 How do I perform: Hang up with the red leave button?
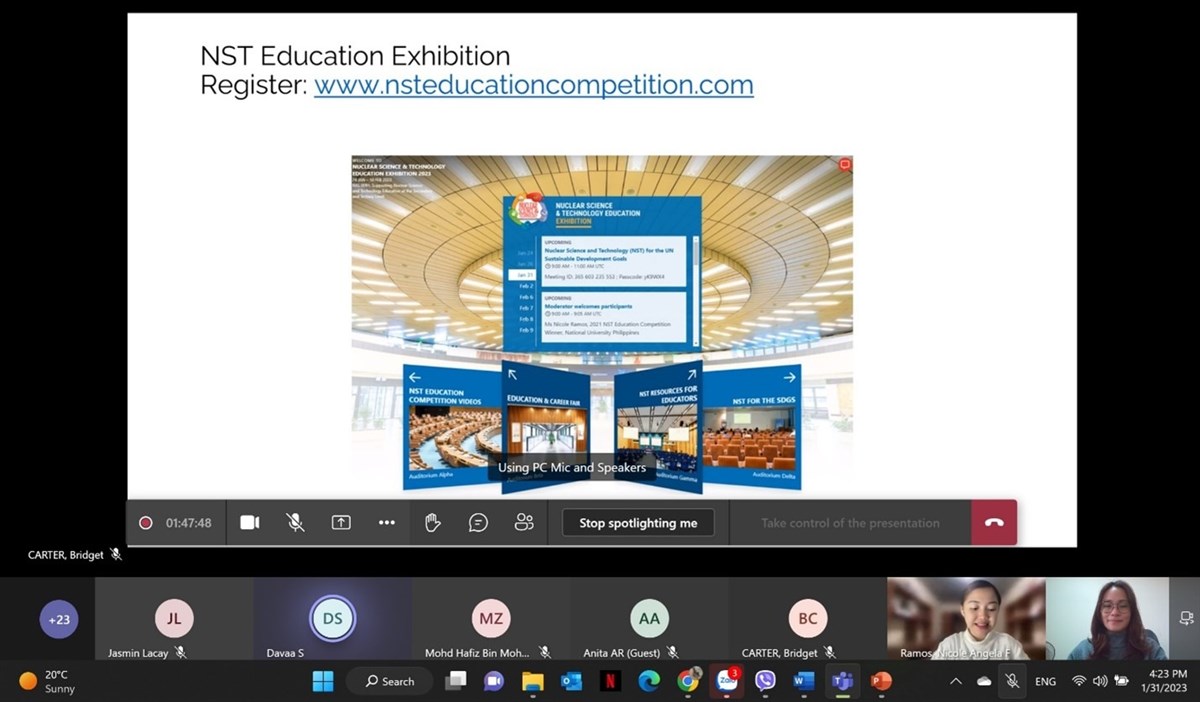pos(993,523)
